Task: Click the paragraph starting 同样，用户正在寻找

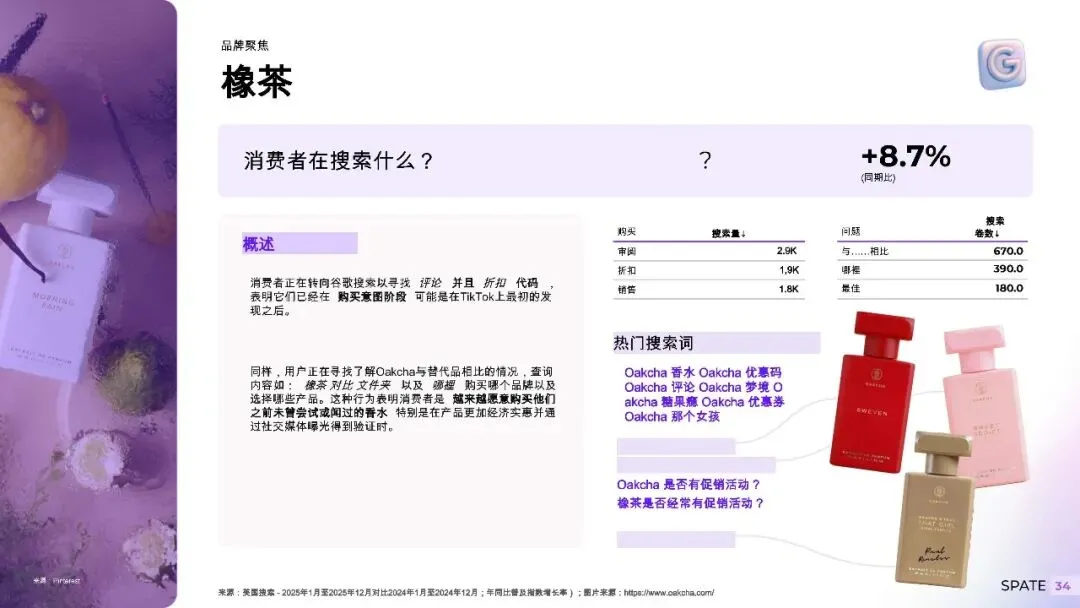Action: 402,399
